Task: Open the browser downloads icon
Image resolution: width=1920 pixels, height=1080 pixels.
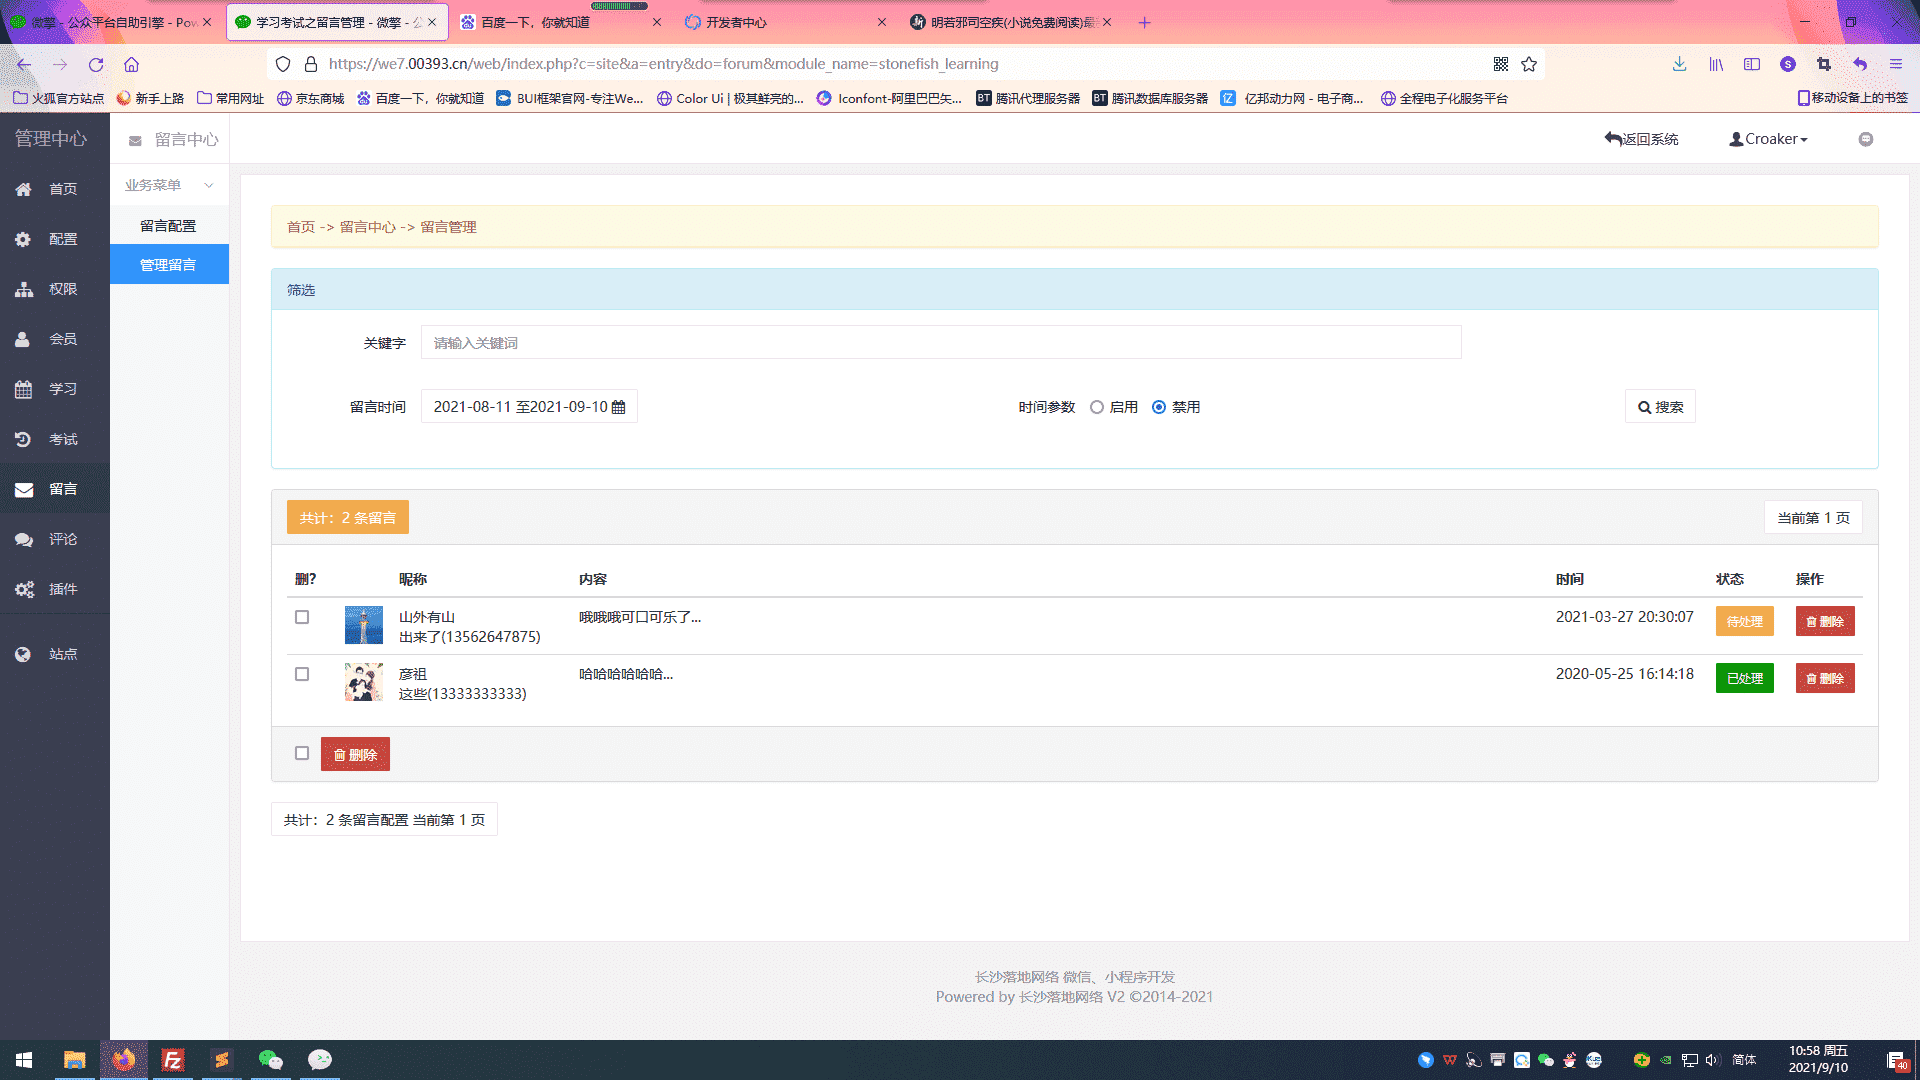Action: [x=1679, y=64]
